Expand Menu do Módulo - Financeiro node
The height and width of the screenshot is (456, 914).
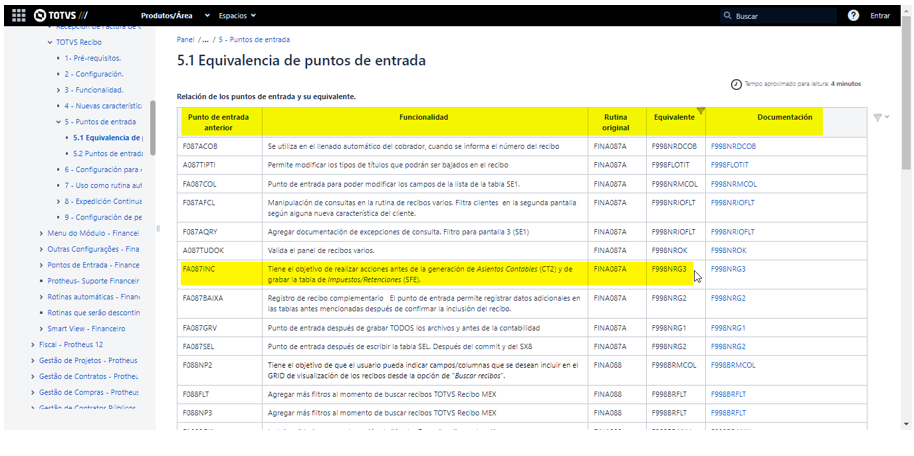coord(41,233)
